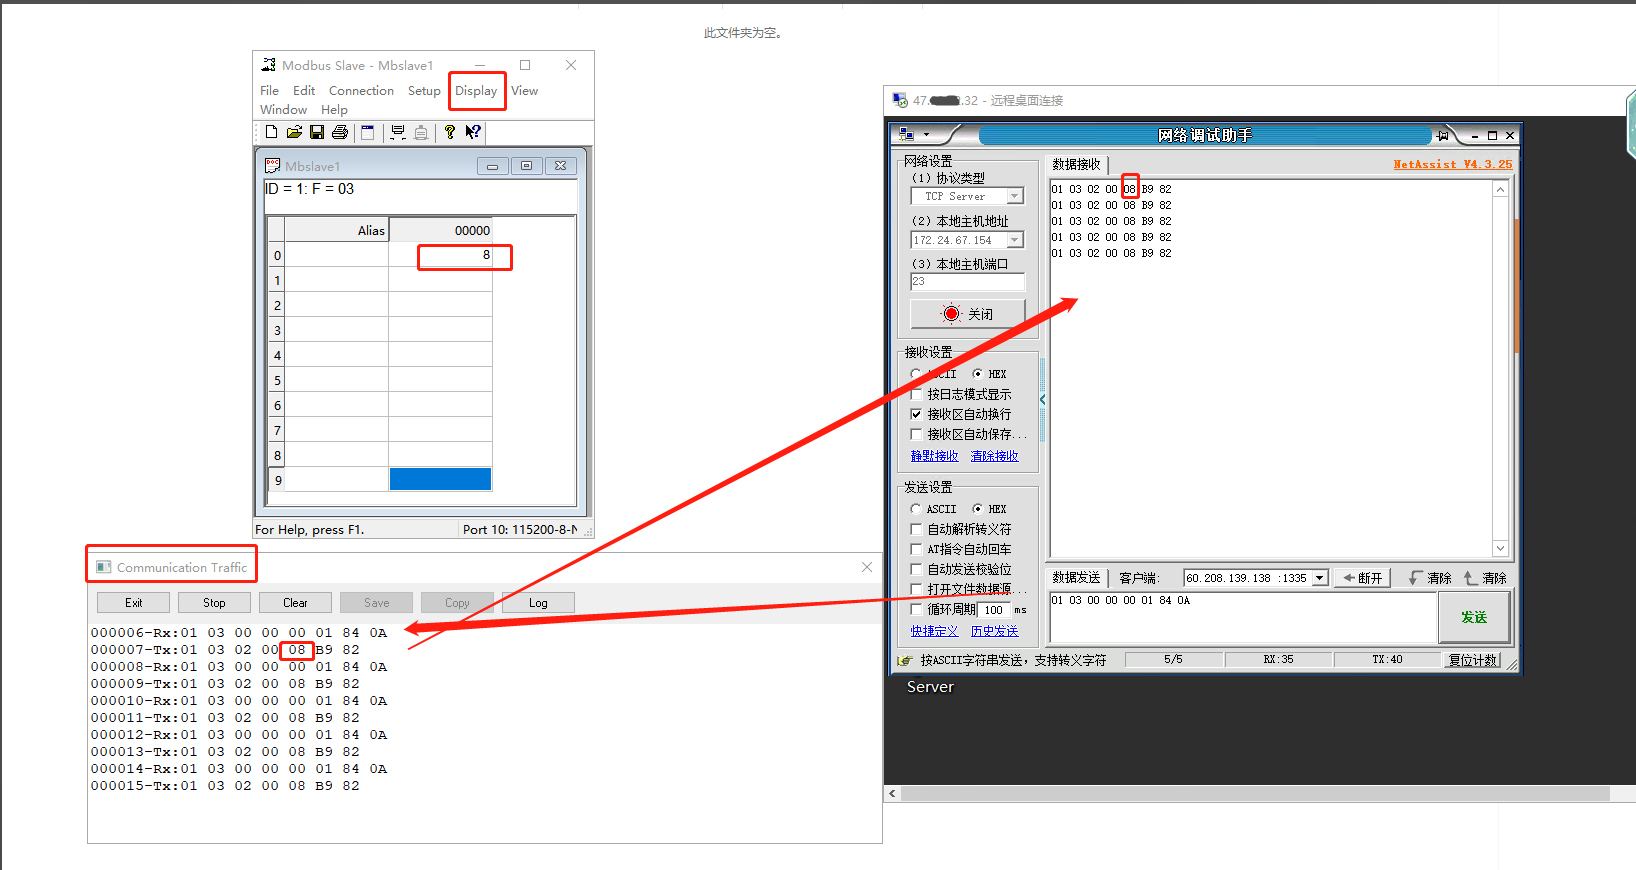Viewport: 1636px width, 870px height.
Task: Click the remote desktop horizontal scrollbar
Action: pyautogui.click(x=1255, y=794)
